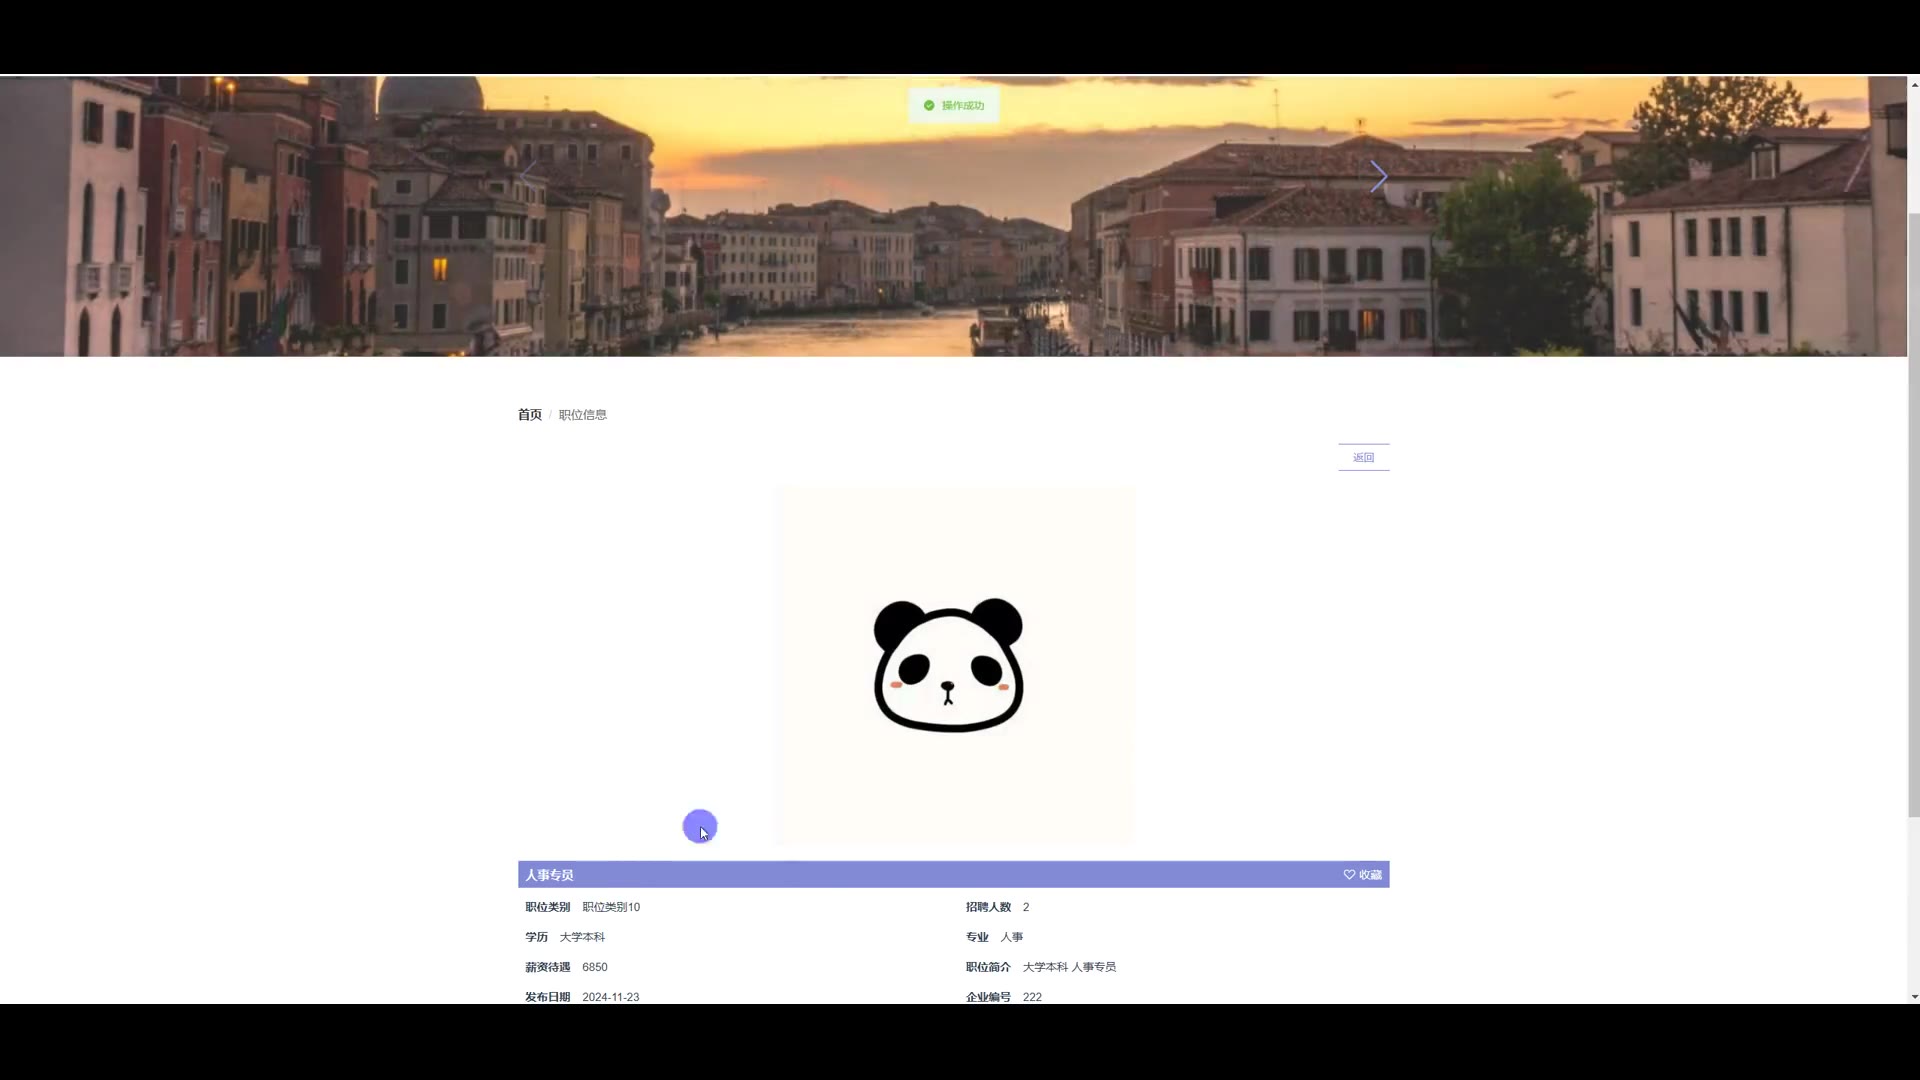The image size is (1920, 1080).
Task: Click the 大学本科 education value
Action: 582,937
